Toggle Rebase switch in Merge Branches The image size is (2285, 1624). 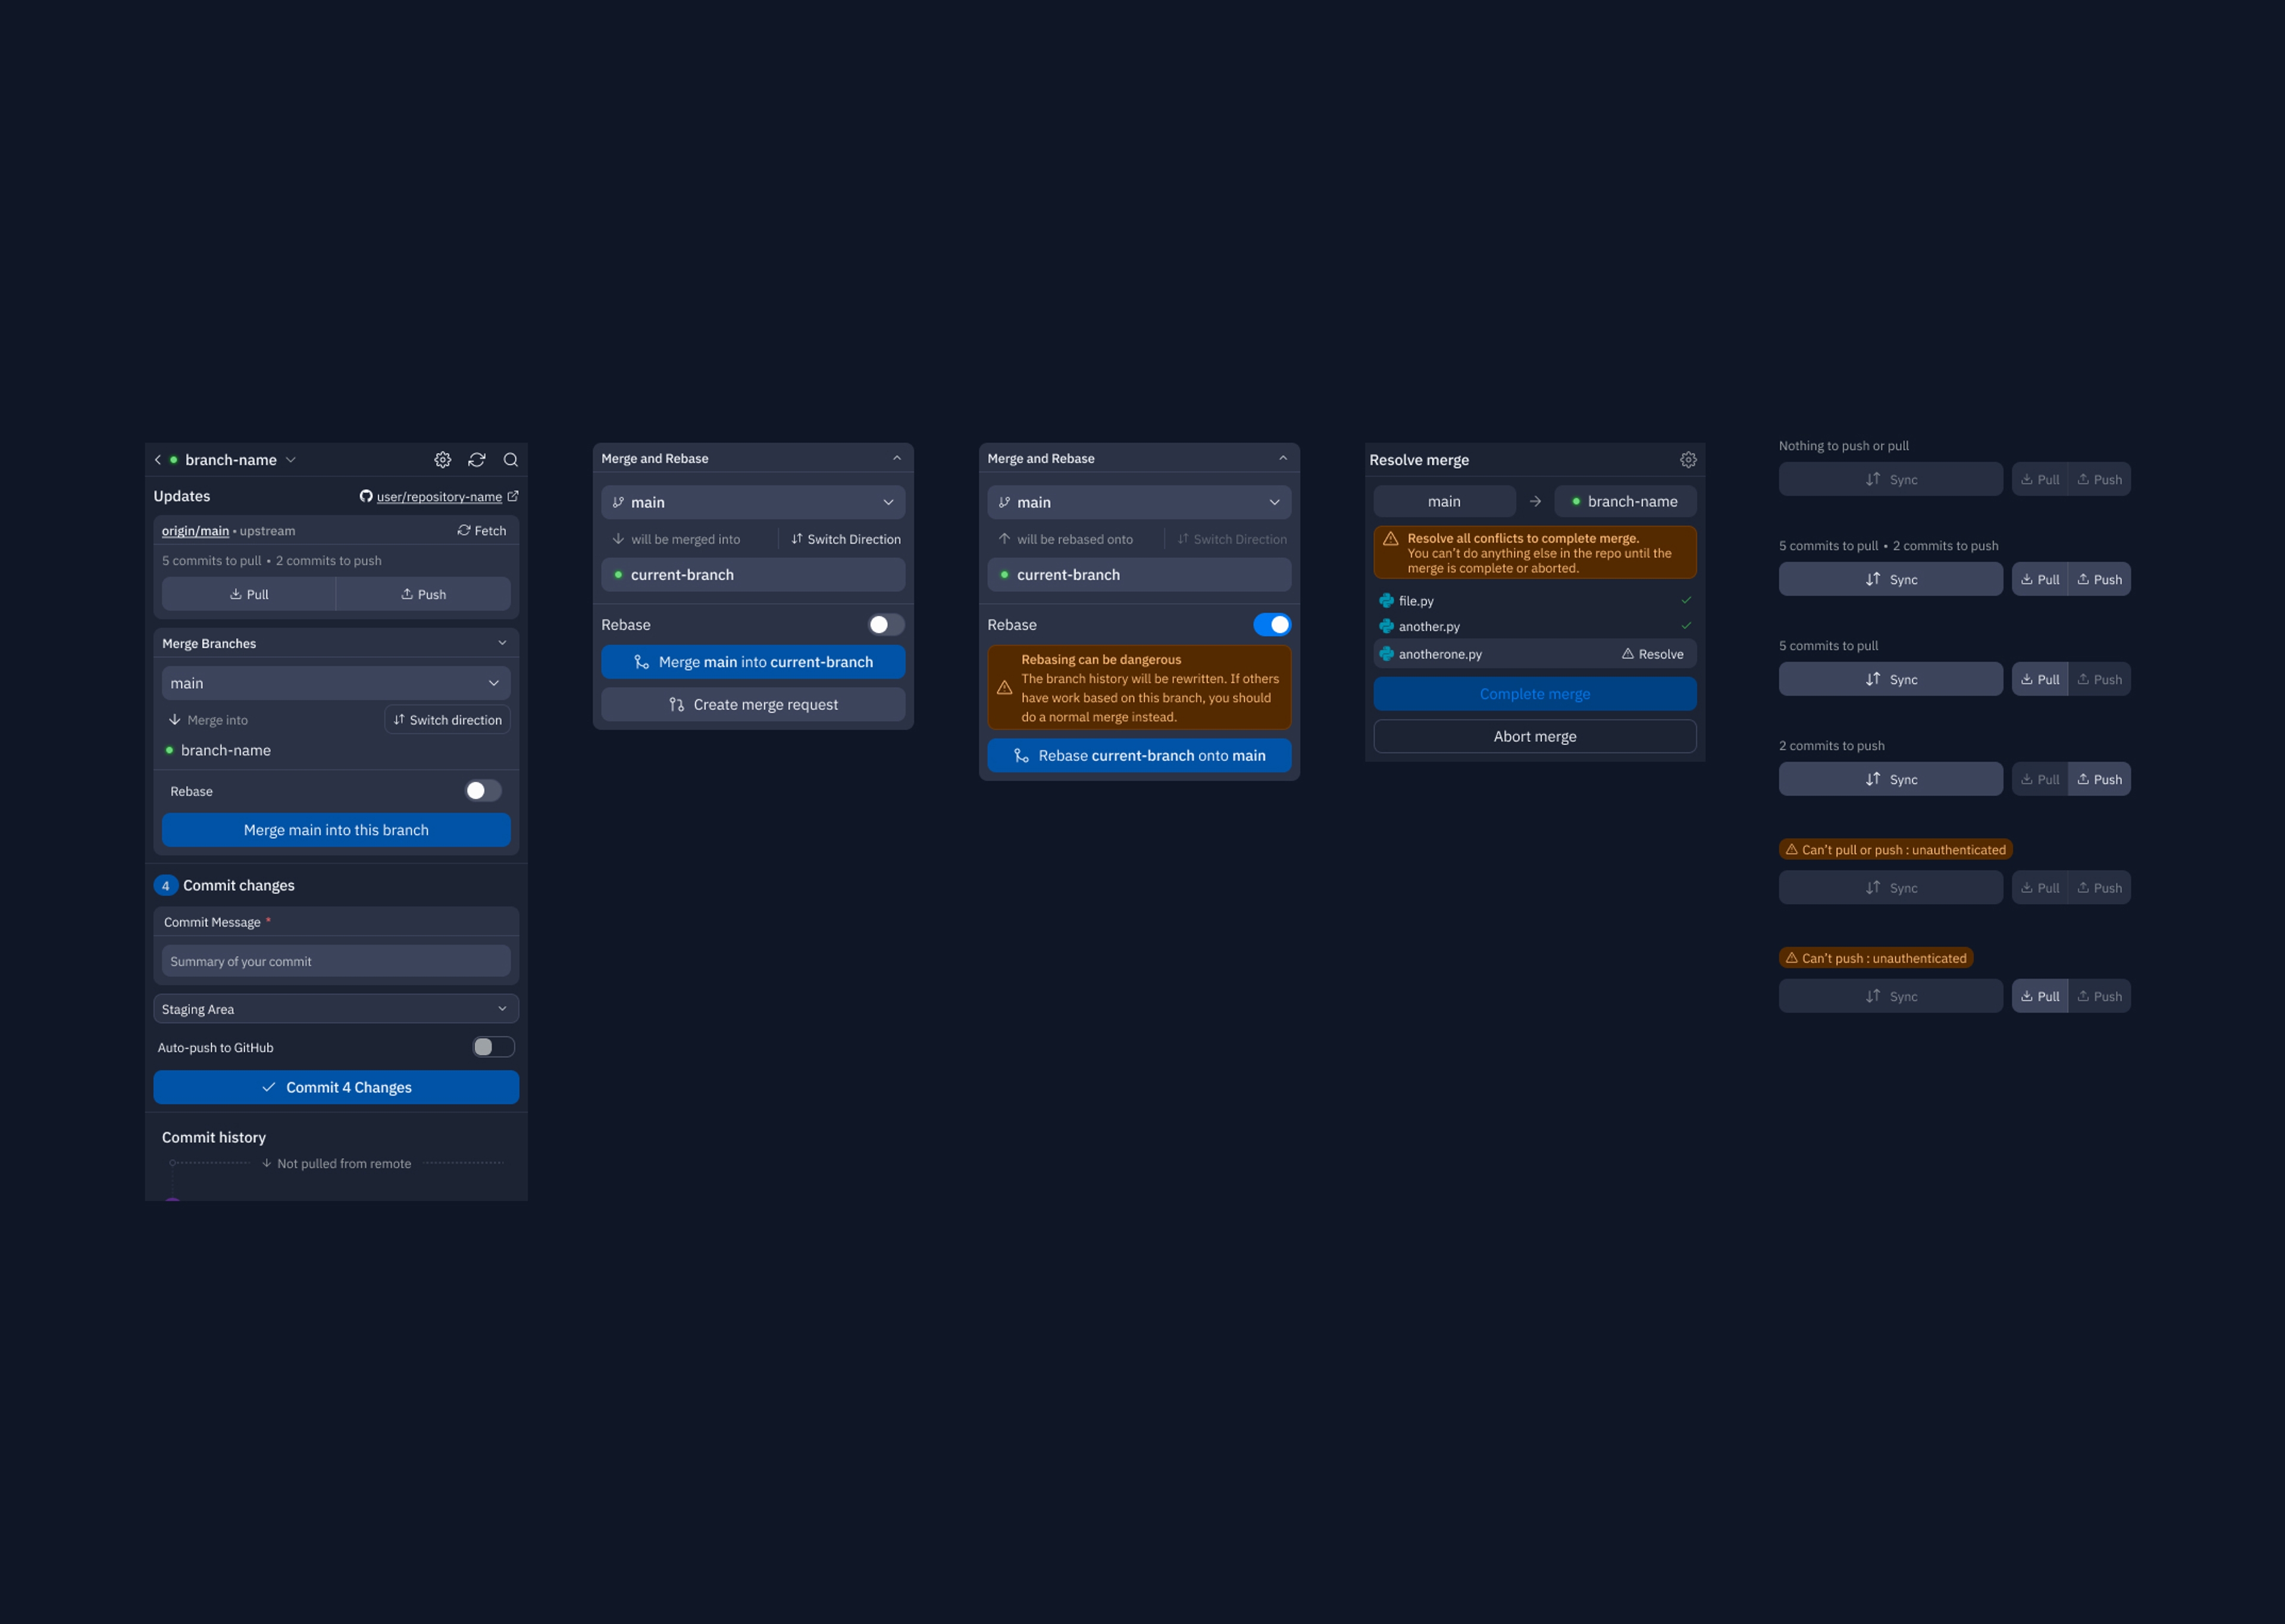click(483, 791)
